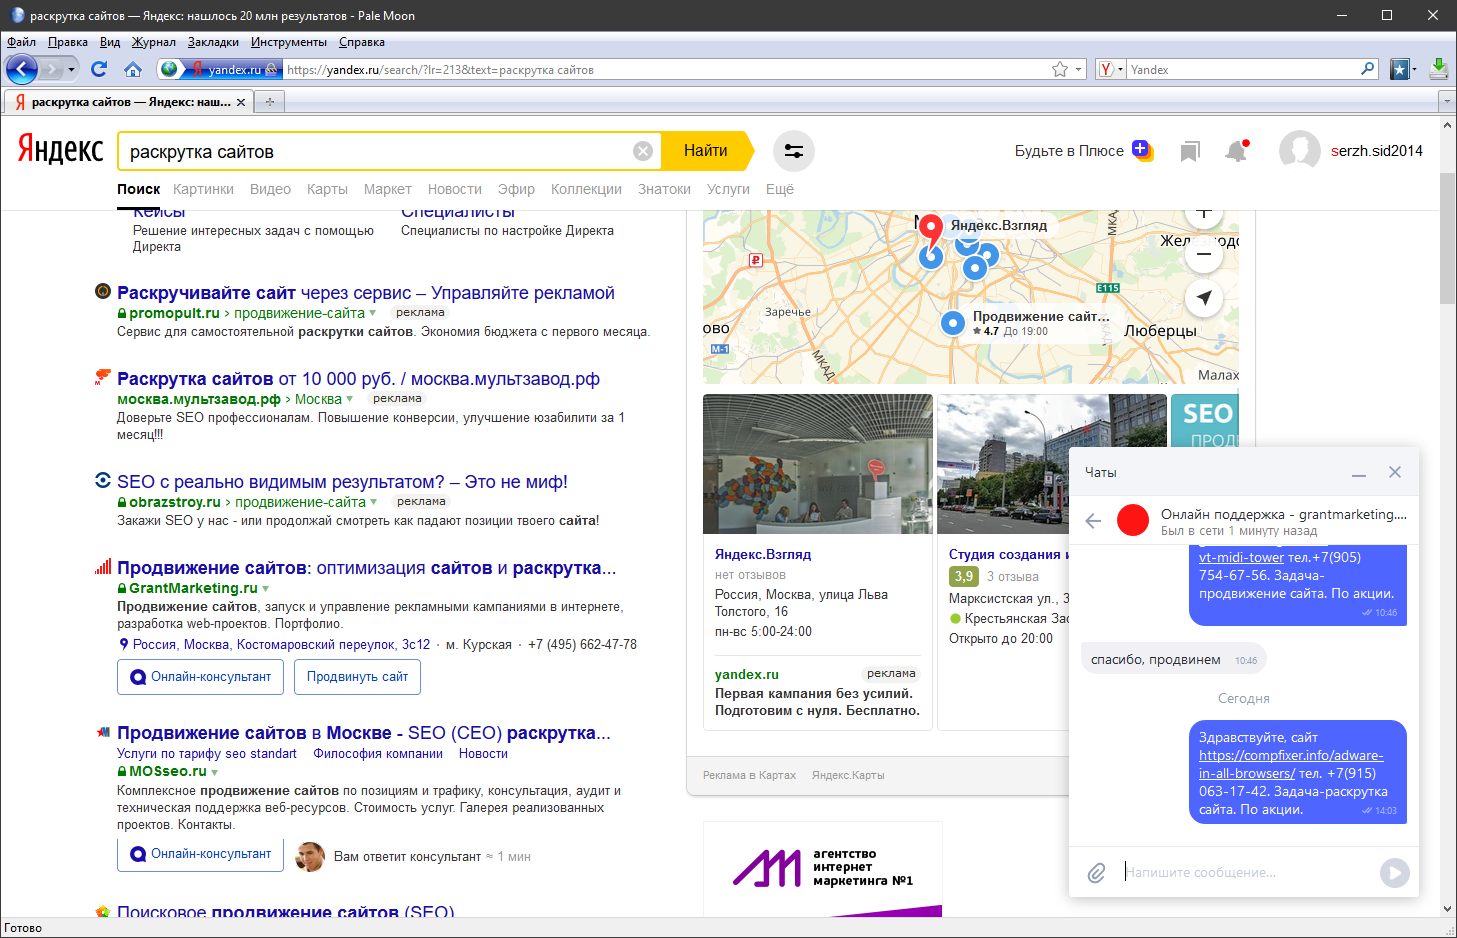Open the notifications bell

(1237, 151)
